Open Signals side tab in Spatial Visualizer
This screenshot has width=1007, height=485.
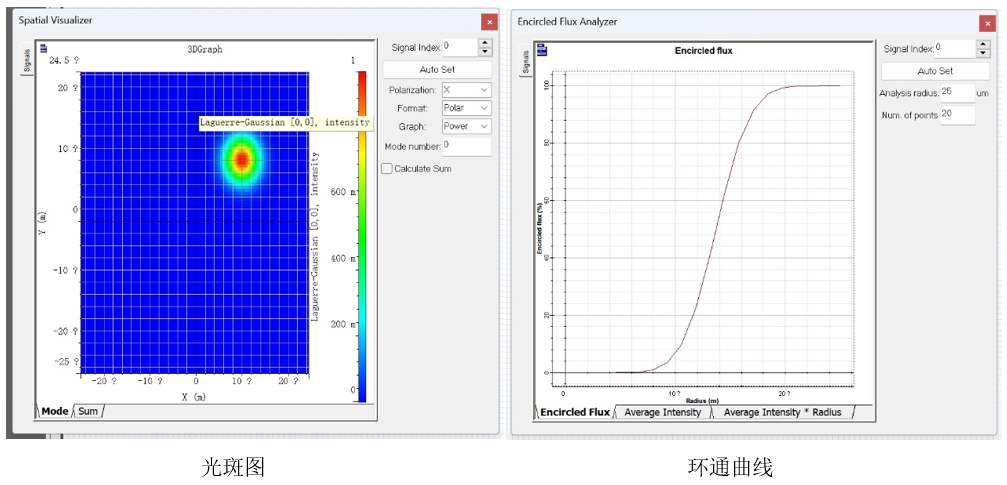26,61
